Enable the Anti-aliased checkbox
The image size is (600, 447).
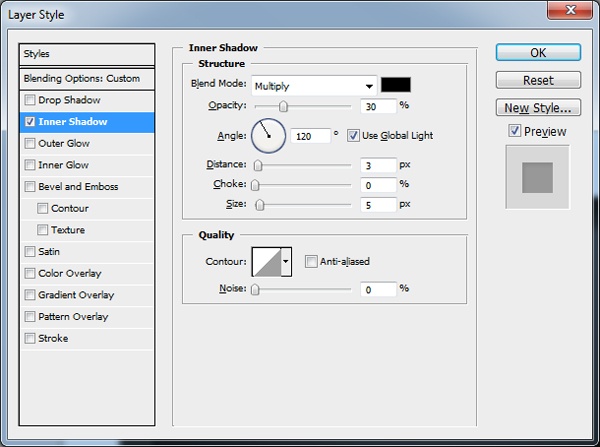(312, 262)
